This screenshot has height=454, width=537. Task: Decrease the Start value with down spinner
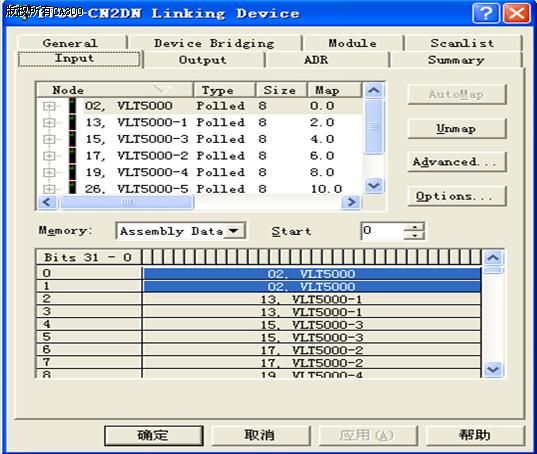click(x=415, y=235)
